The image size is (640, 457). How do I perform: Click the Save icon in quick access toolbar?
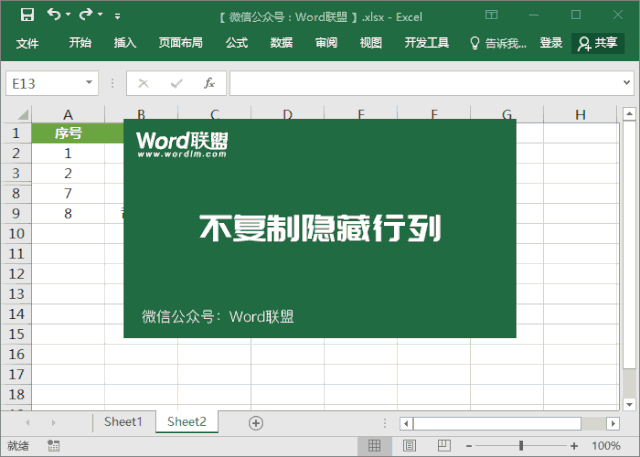click(x=27, y=15)
